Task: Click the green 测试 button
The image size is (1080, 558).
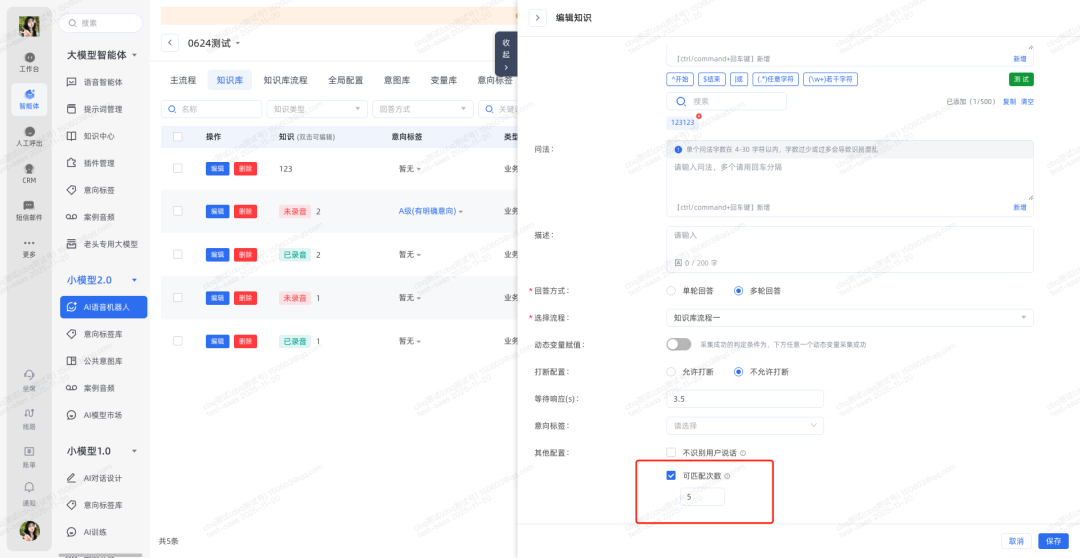Action: (1021, 79)
